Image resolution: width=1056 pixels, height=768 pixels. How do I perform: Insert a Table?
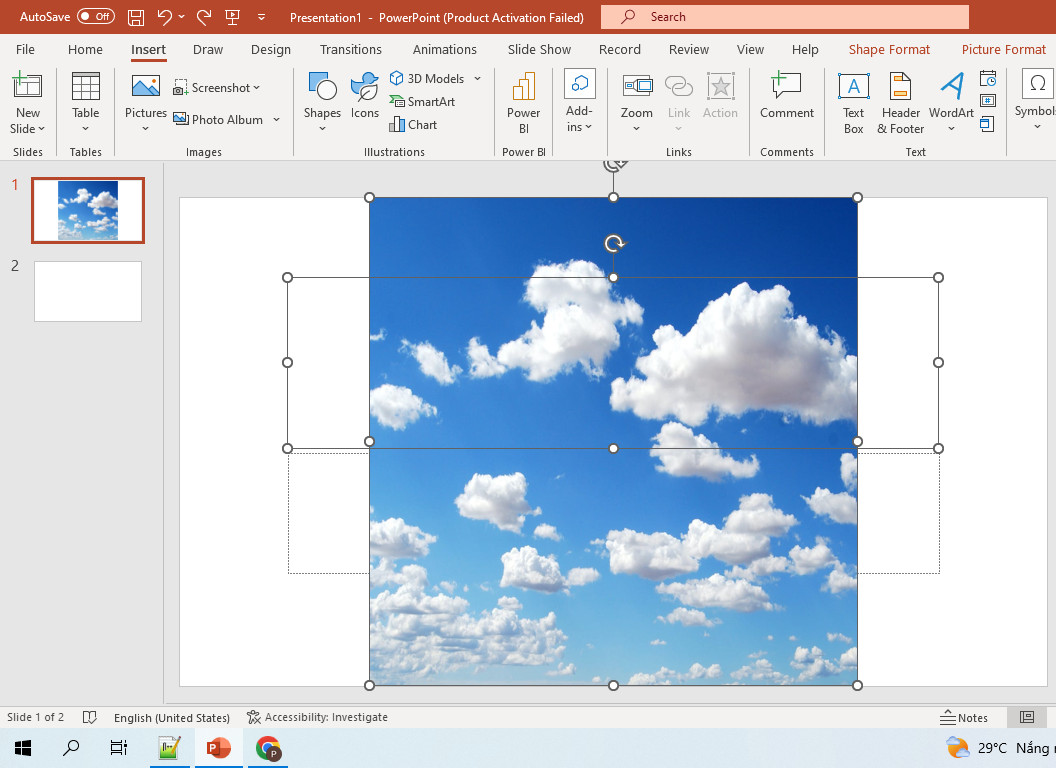(86, 102)
